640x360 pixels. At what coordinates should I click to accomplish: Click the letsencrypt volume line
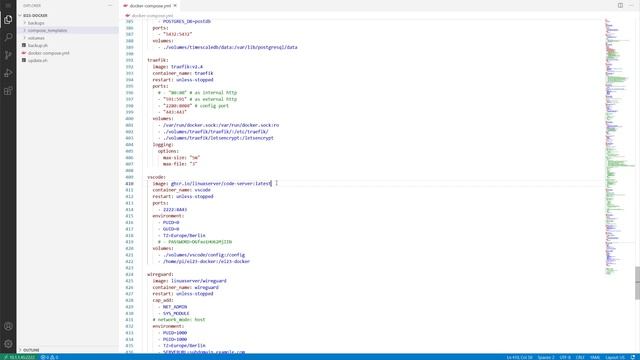tap(216, 138)
